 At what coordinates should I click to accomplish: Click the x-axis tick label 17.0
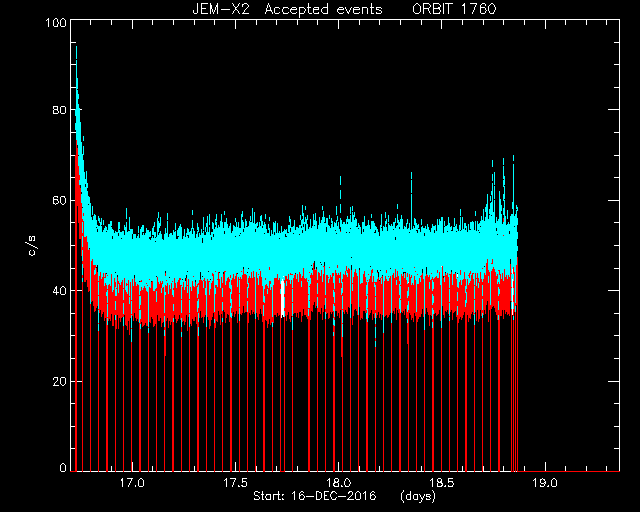click(132, 483)
